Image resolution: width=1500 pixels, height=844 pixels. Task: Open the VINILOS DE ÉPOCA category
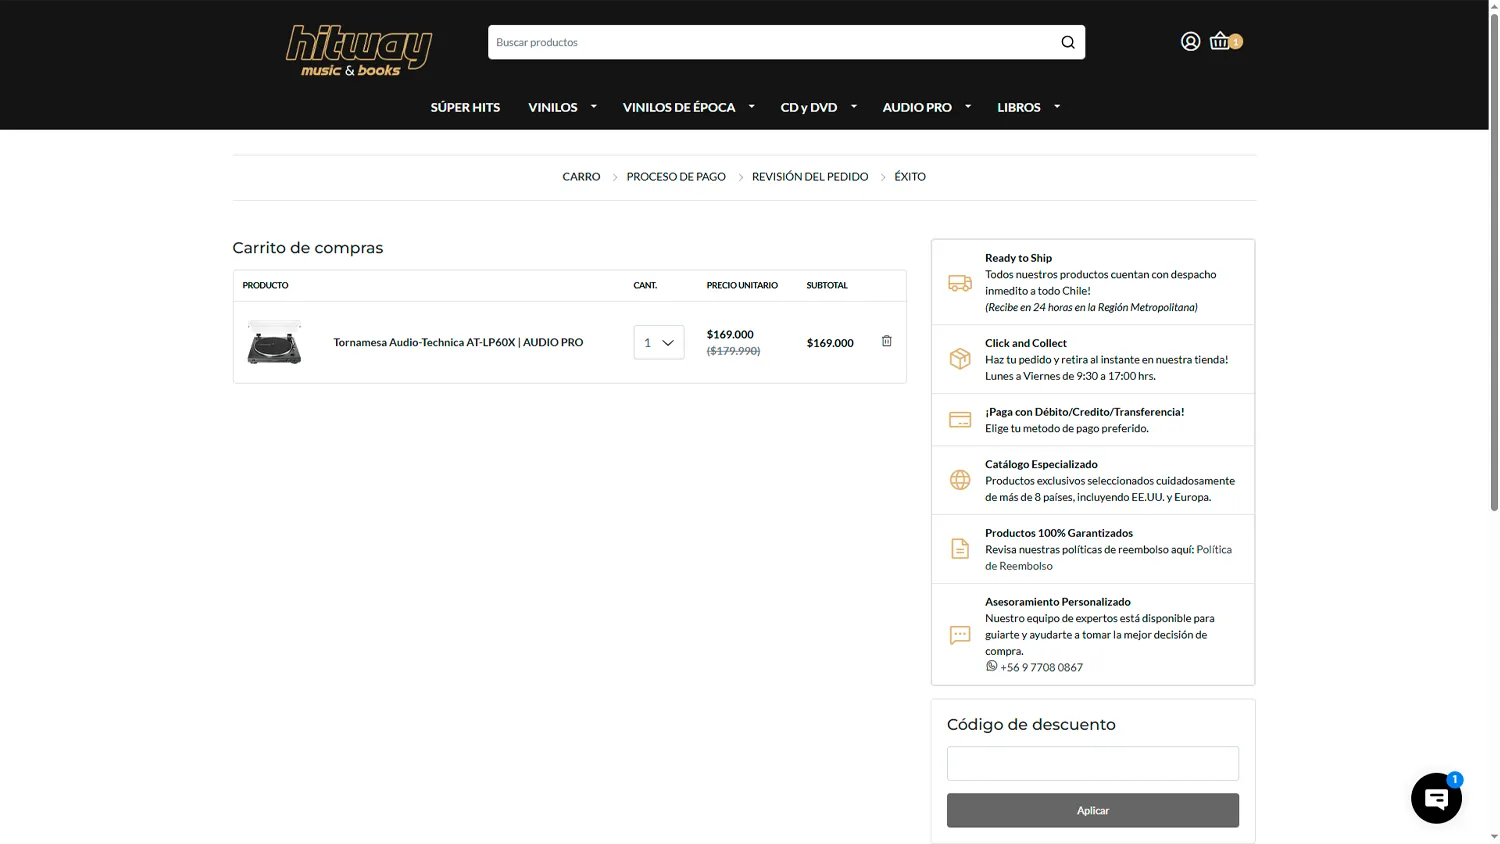[679, 107]
